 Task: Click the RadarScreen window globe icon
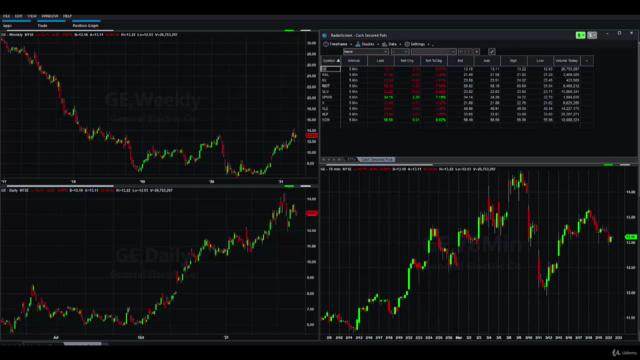coord(325,36)
